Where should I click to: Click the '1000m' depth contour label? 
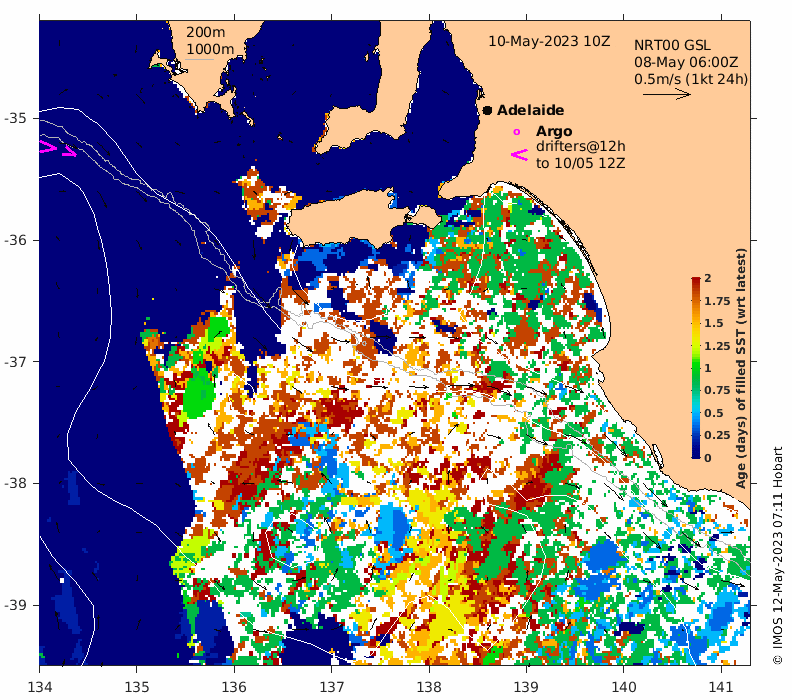click(x=210, y=49)
